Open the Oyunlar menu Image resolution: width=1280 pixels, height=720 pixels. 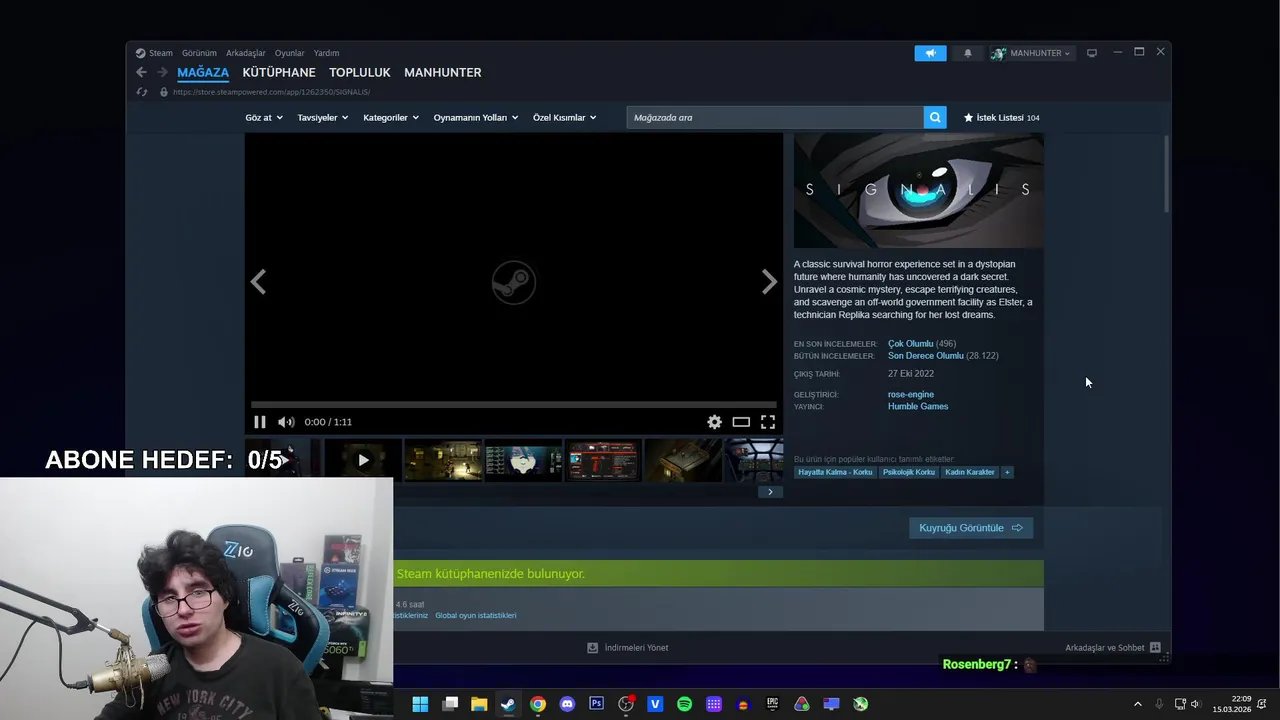coord(290,53)
